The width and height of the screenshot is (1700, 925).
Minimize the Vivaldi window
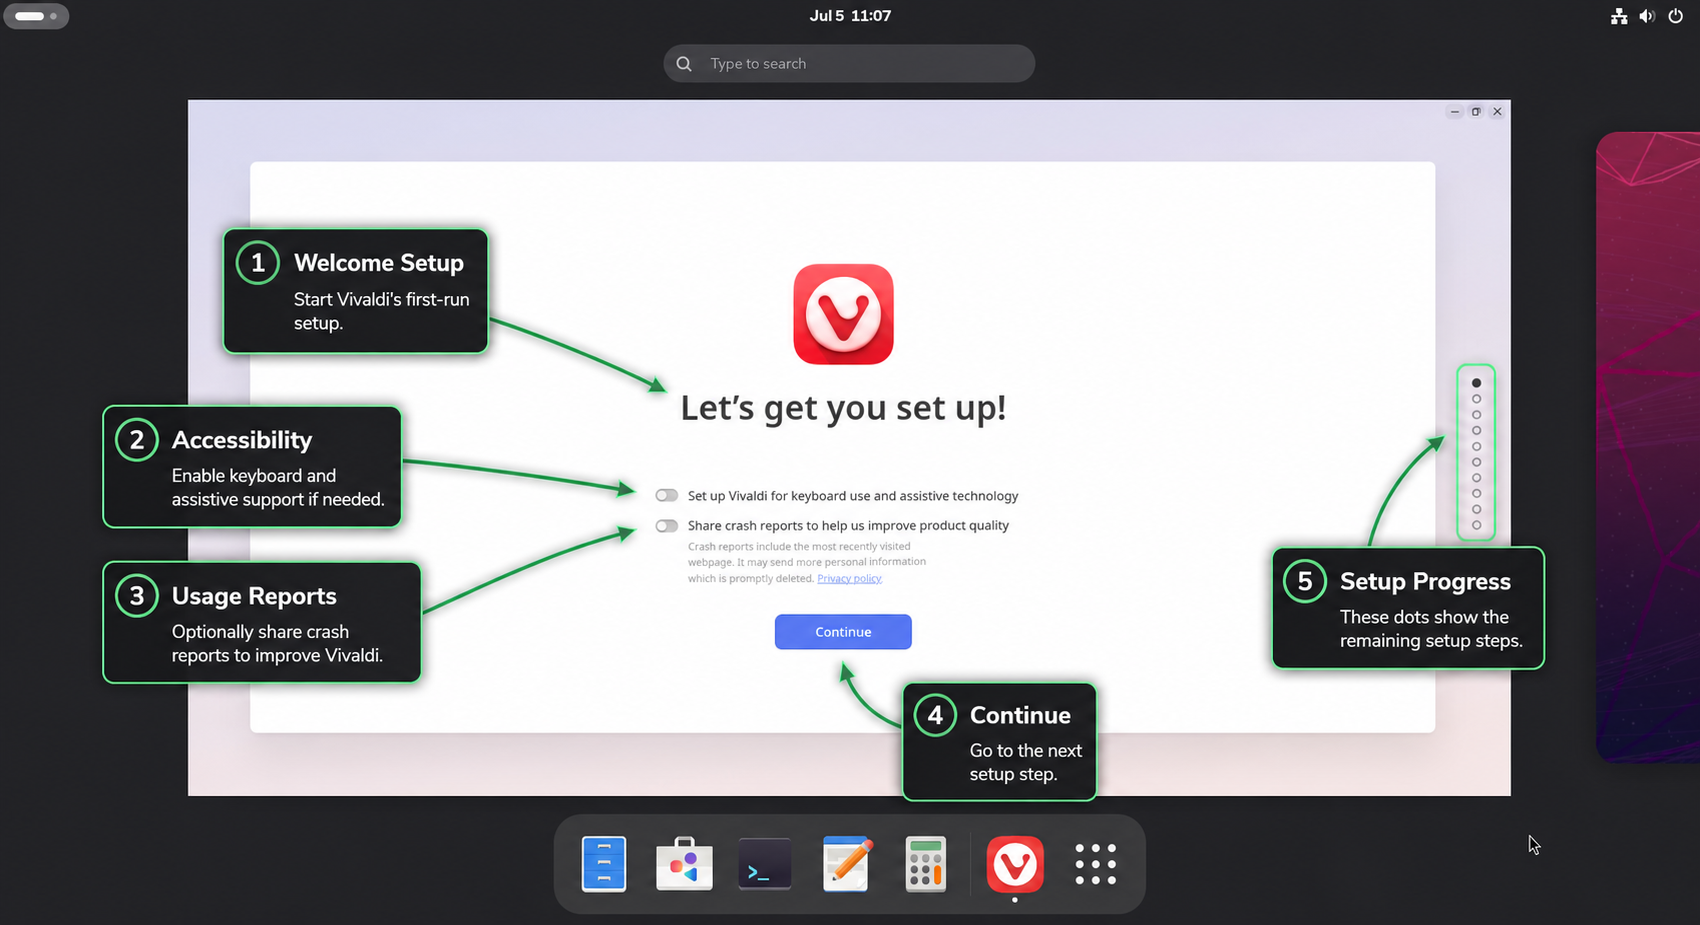(x=1455, y=112)
